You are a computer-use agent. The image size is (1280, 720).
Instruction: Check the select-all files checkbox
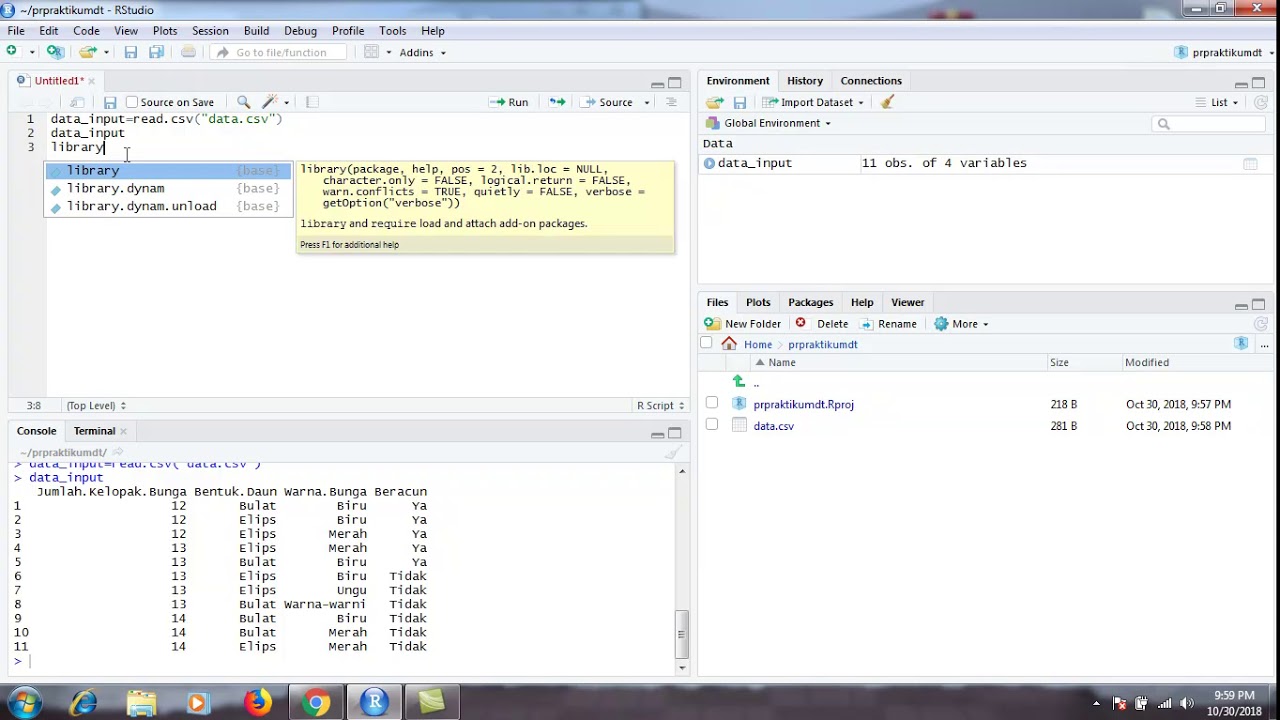tap(706, 343)
